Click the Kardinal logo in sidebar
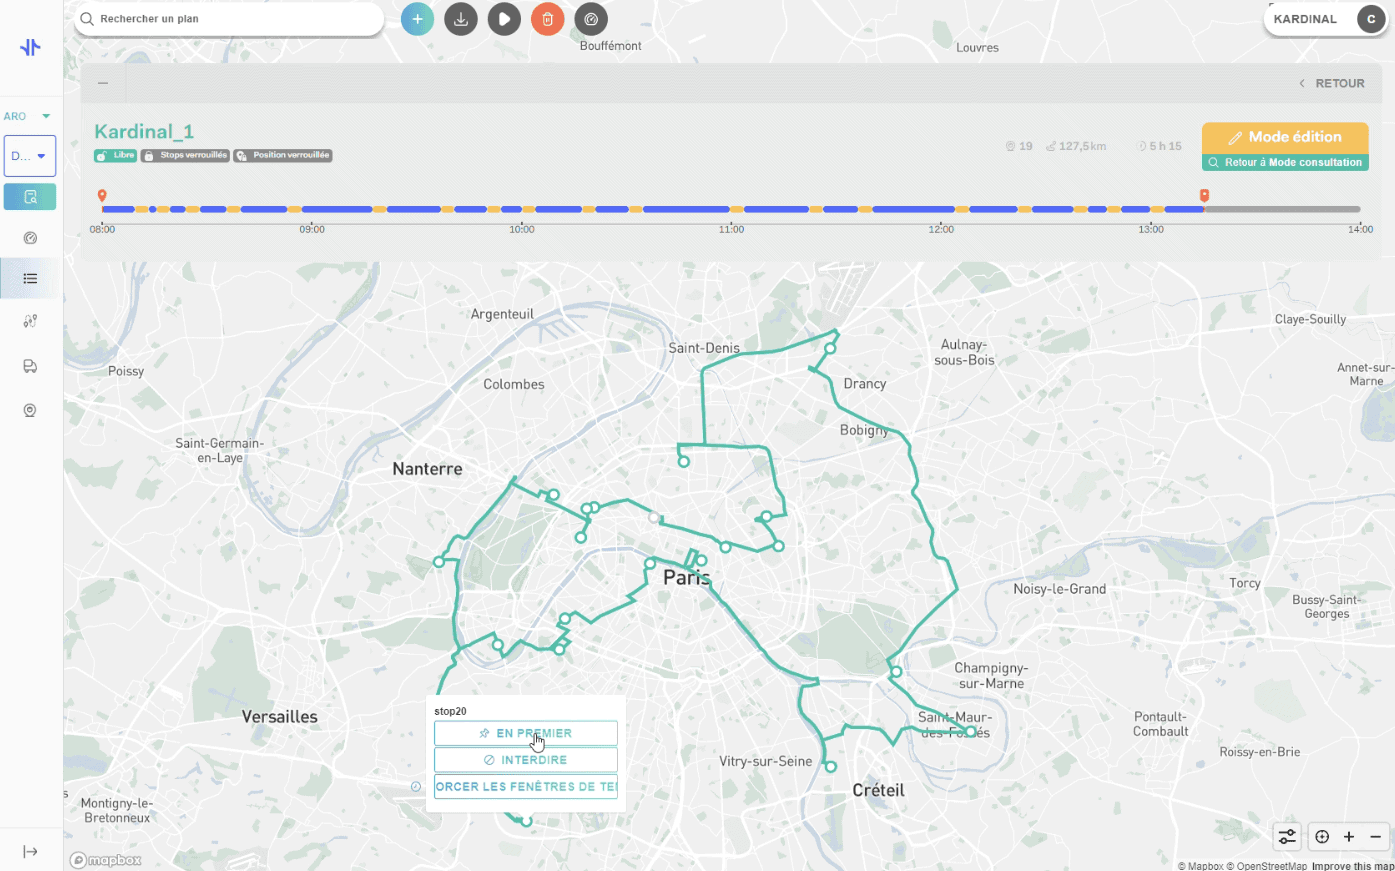The height and width of the screenshot is (871, 1395). [x=30, y=47]
